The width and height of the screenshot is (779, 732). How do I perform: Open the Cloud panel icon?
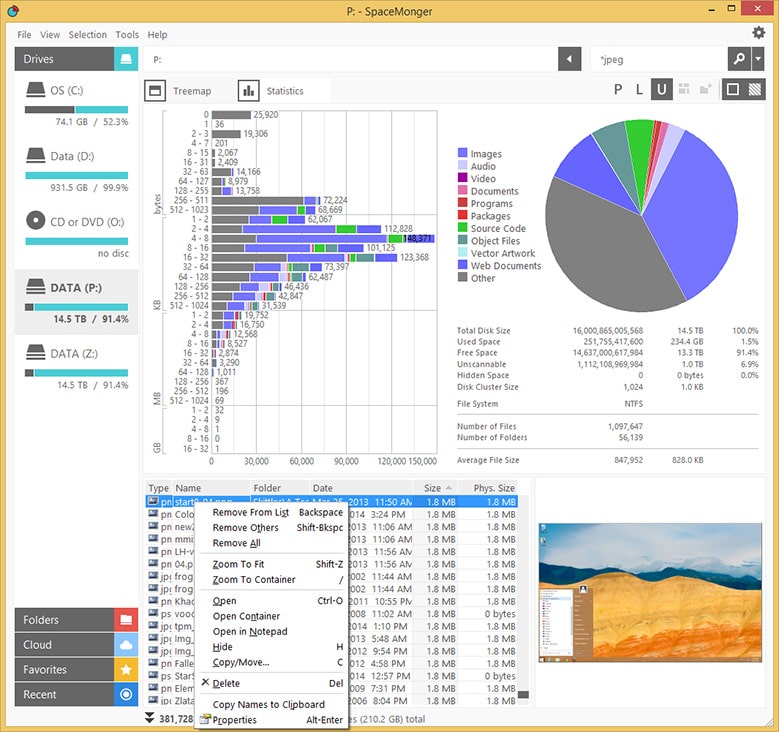126,645
